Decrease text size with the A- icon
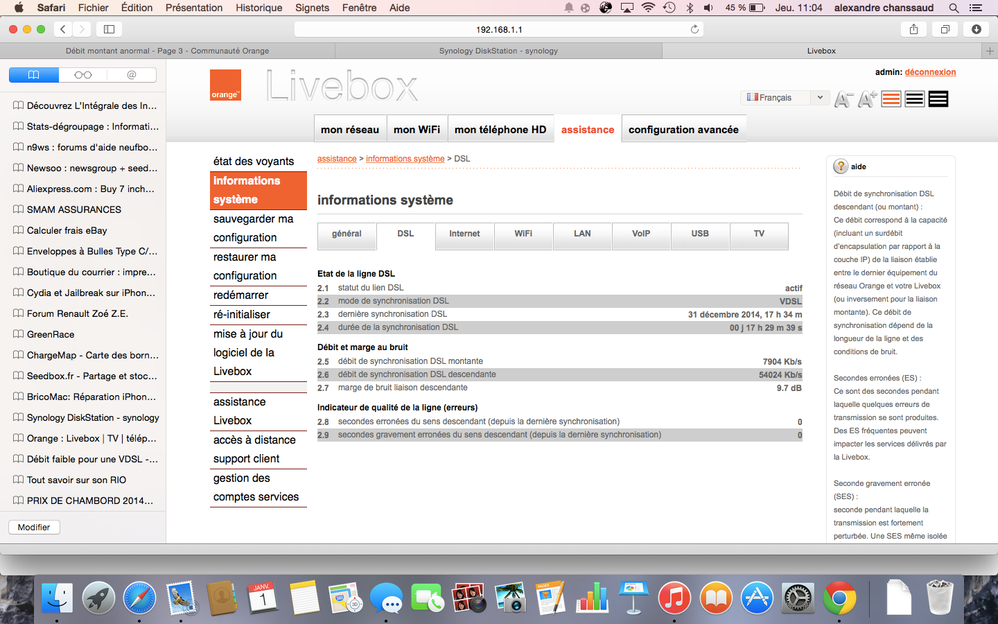This screenshot has width=998, height=624. pos(843,99)
